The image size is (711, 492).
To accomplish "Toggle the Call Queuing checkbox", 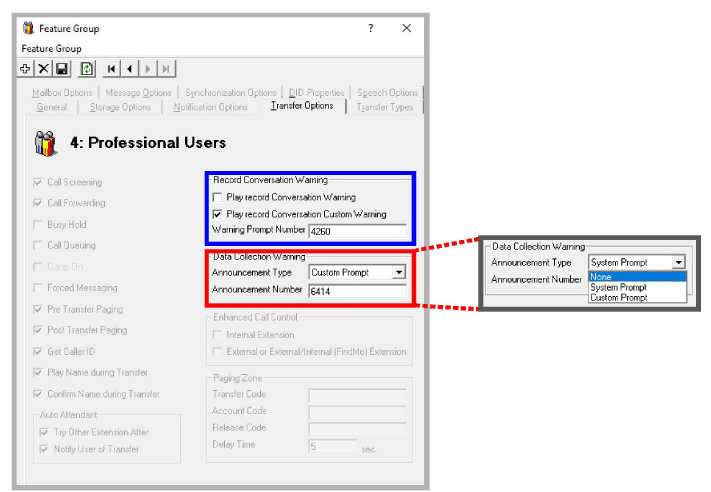I will point(38,245).
